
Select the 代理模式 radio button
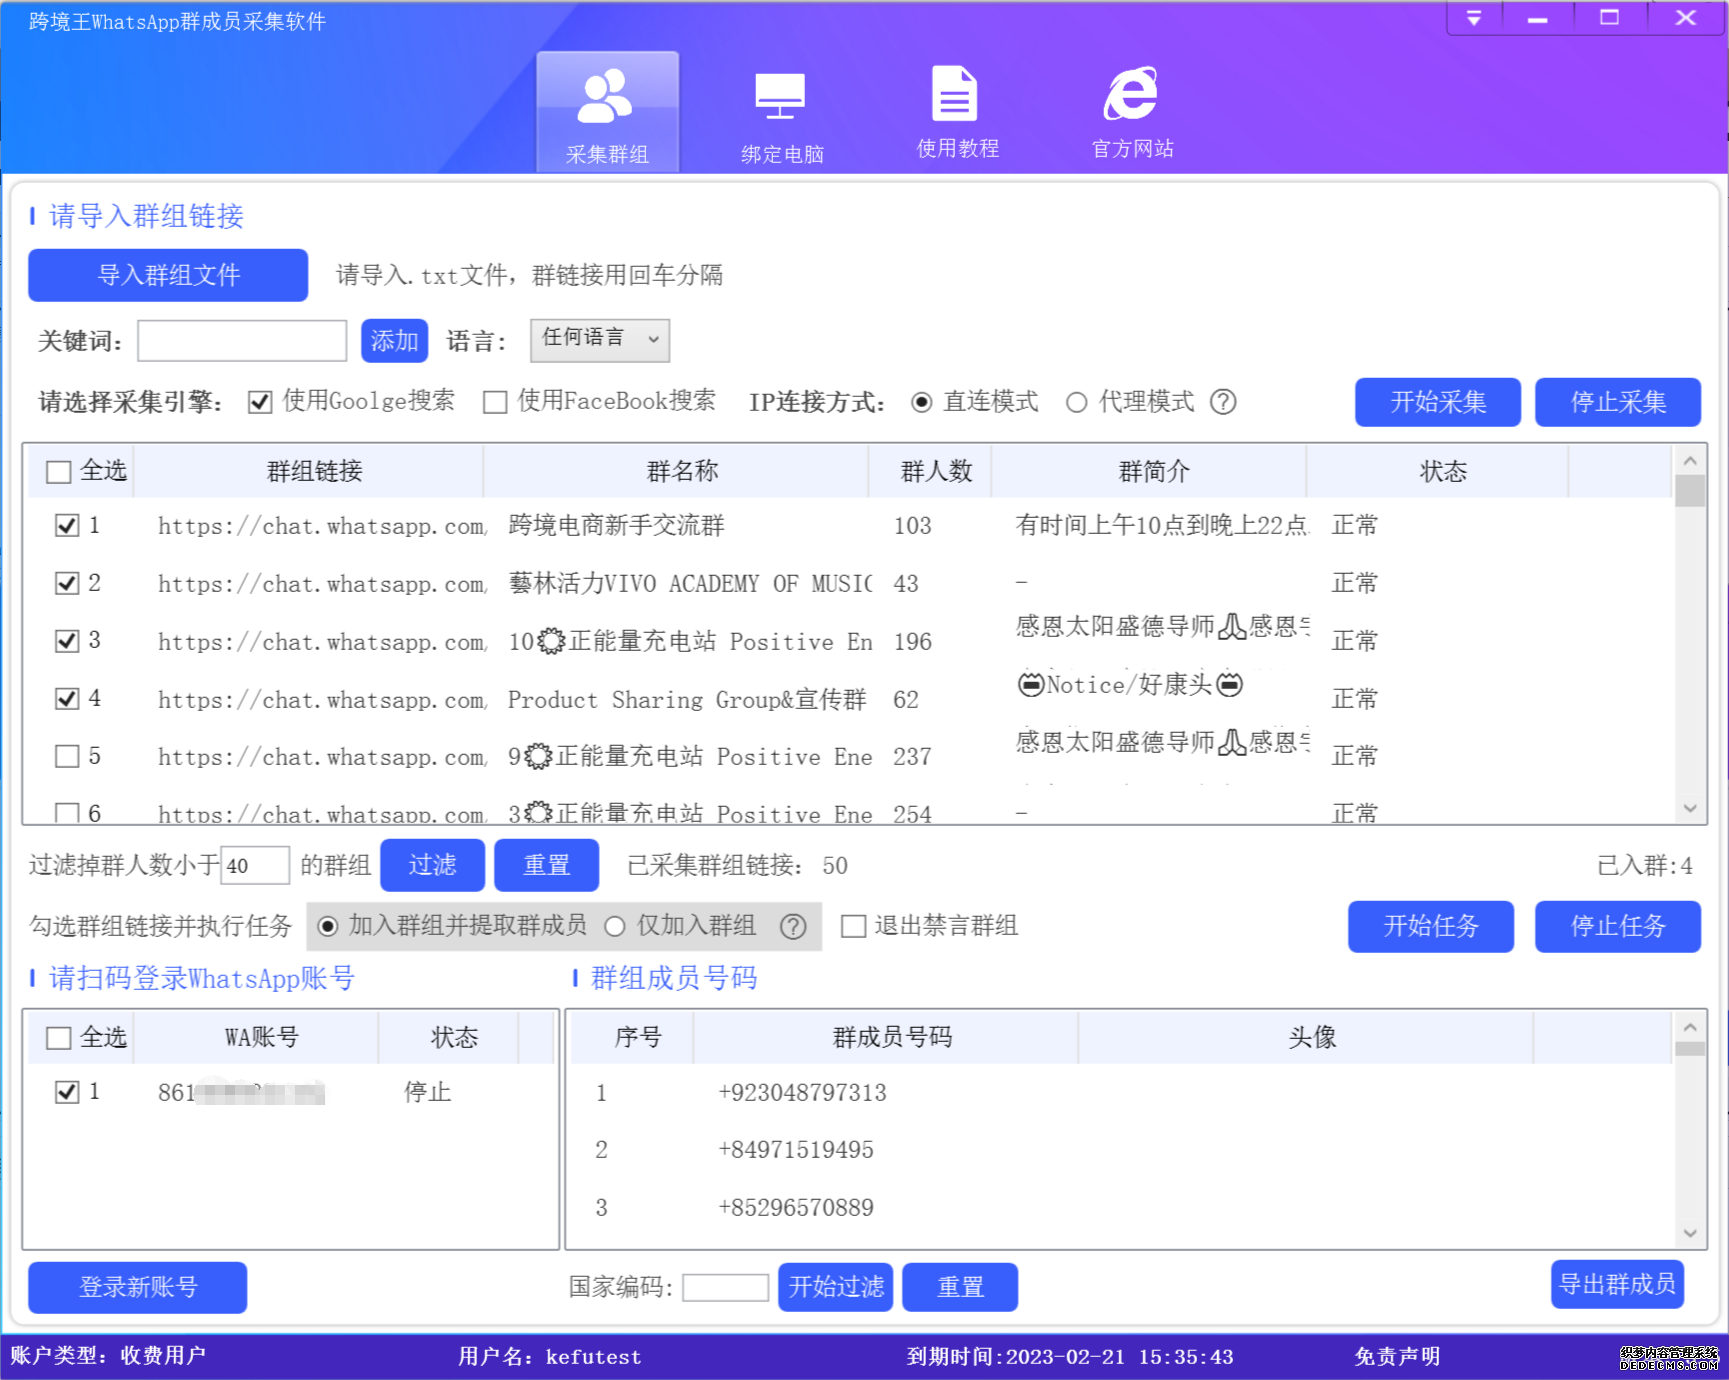1076,402
